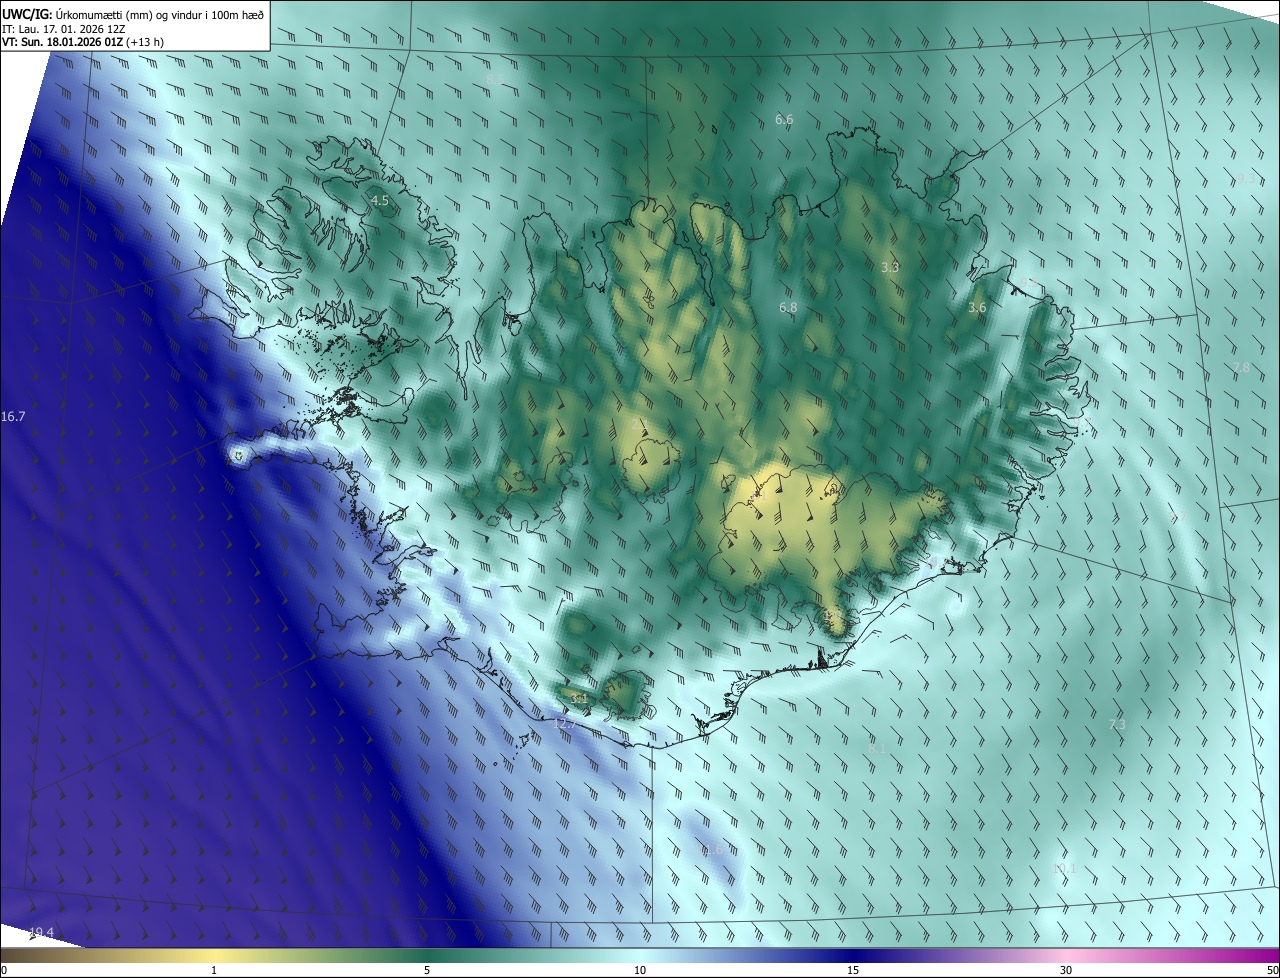Click the colorbar tick label 30

coord(1066,971)
